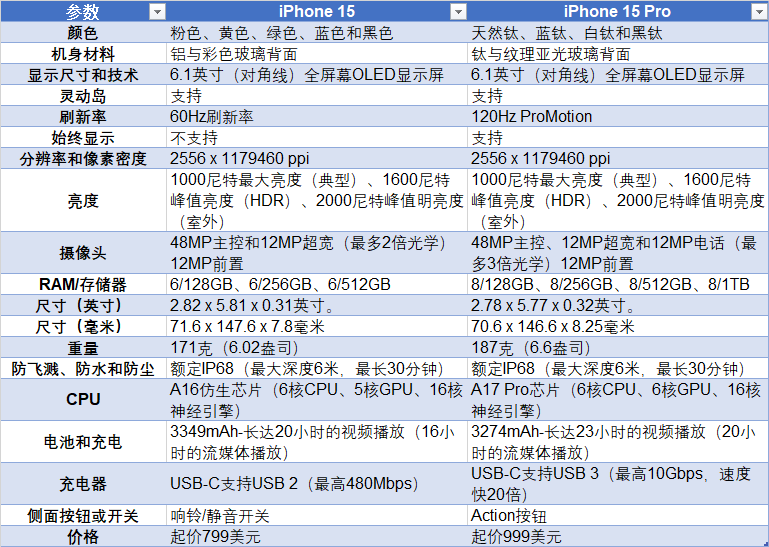
Task: Click the RAM/存储器 row label
Action: 83,284
